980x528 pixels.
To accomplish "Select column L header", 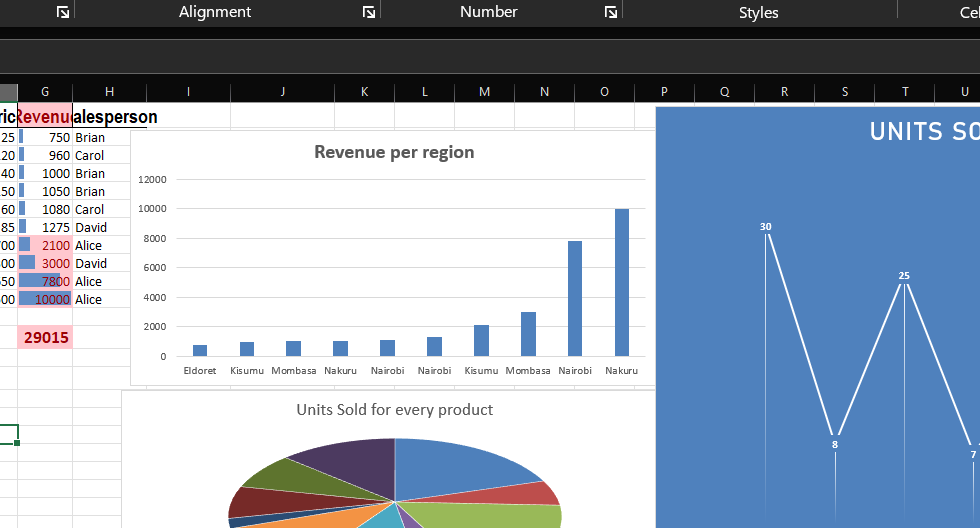I will tap(424, 92).
